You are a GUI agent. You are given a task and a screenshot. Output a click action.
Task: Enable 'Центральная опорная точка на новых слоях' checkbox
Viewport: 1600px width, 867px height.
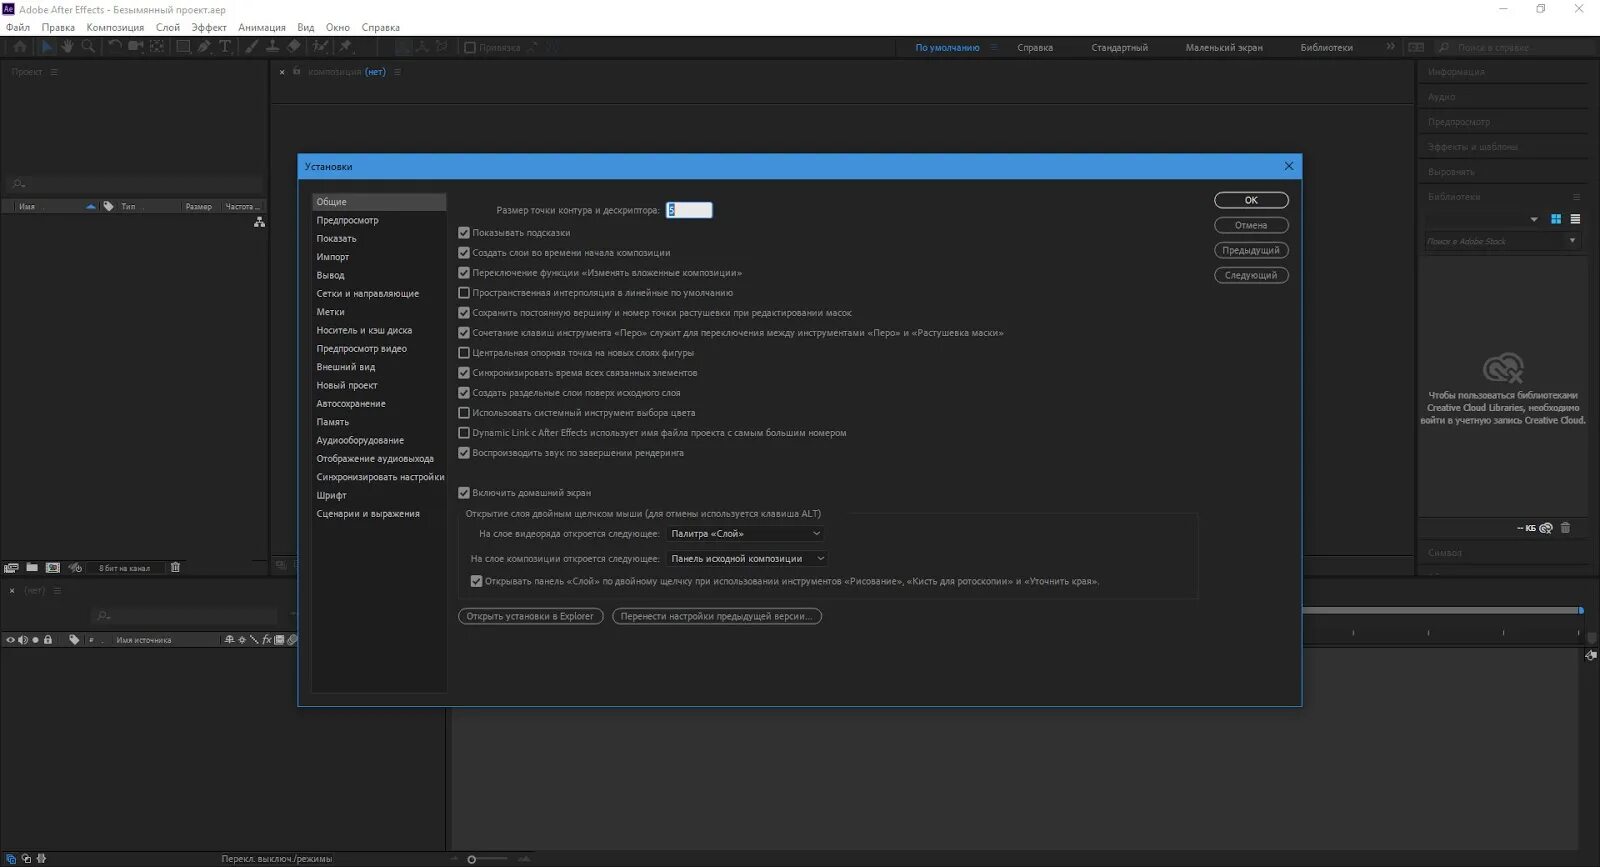(464, 353)
